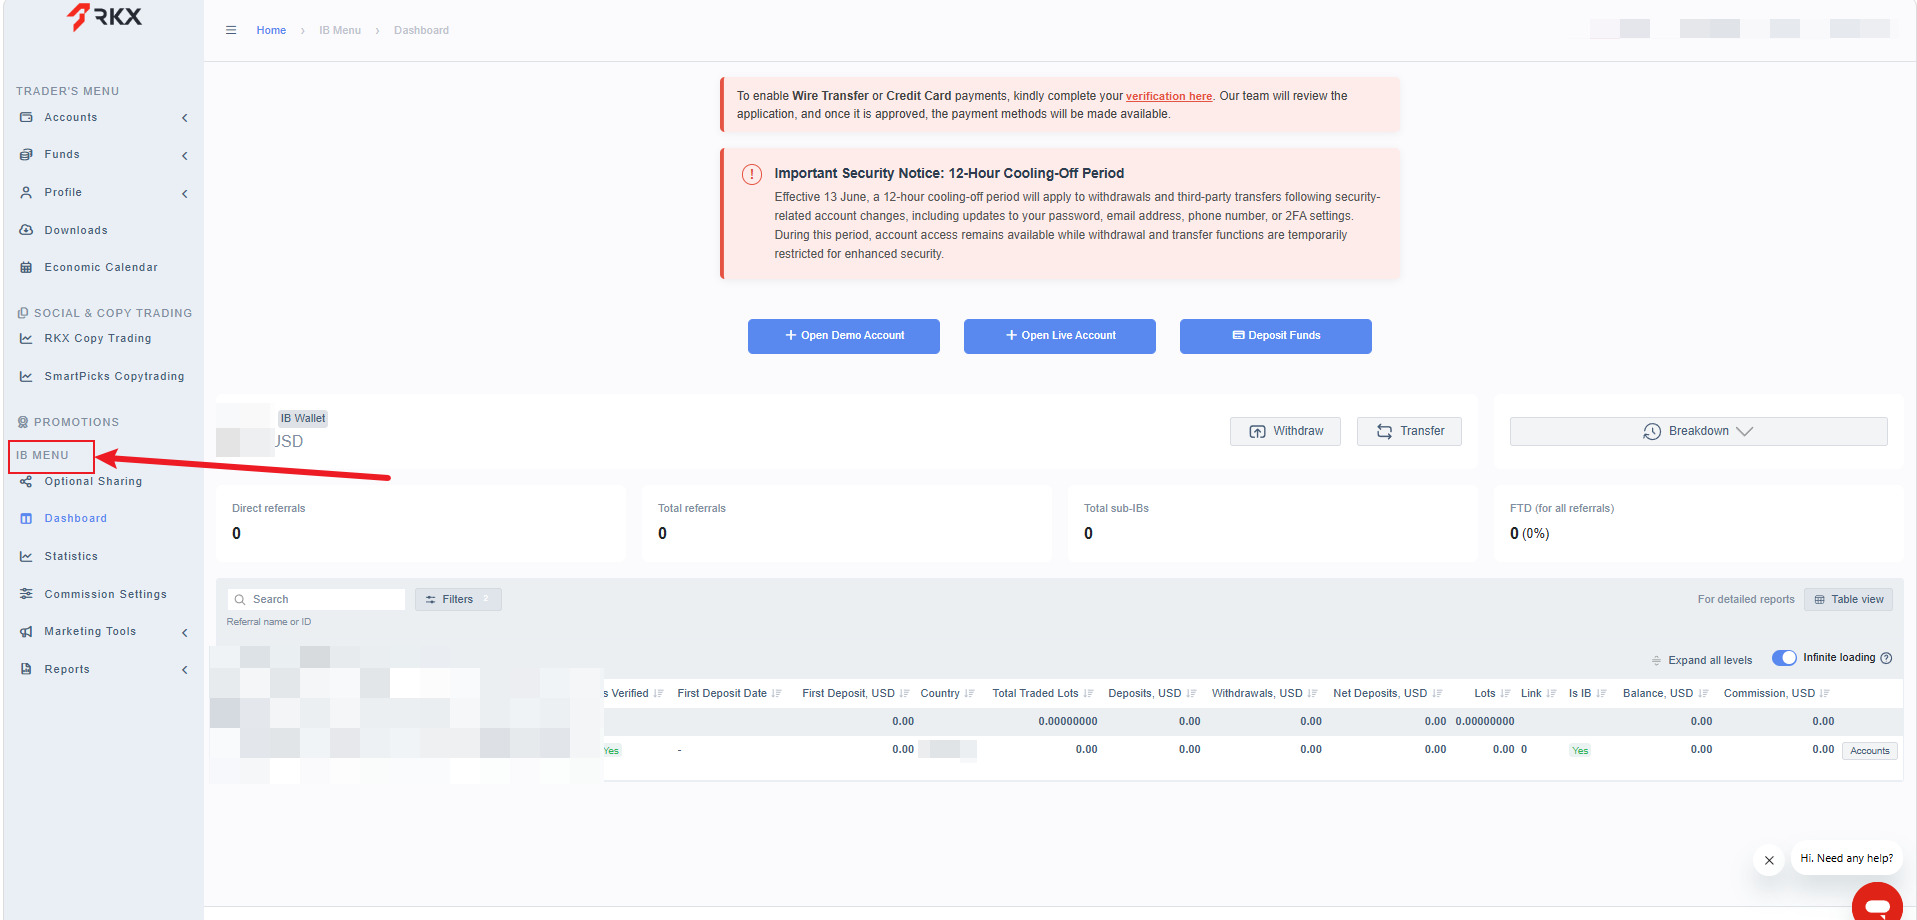The width and height of the screenshot is (1917, 920).
Task: Switch to Table view
Action: tap(1849, 599)
